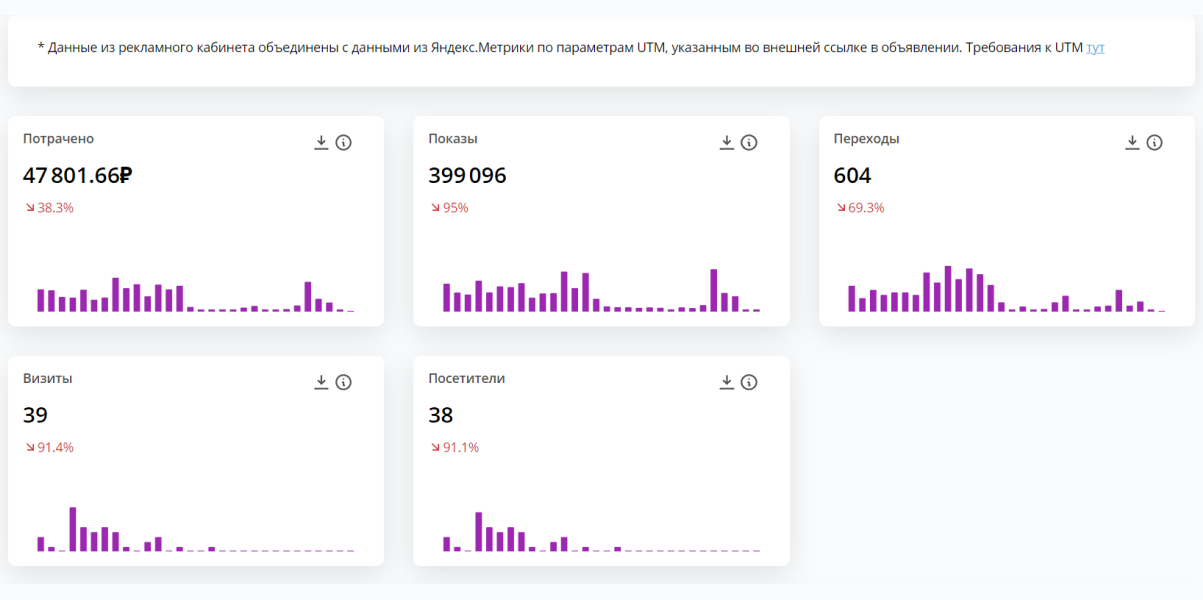Download the Потрачено card data

tap(321, 143)
